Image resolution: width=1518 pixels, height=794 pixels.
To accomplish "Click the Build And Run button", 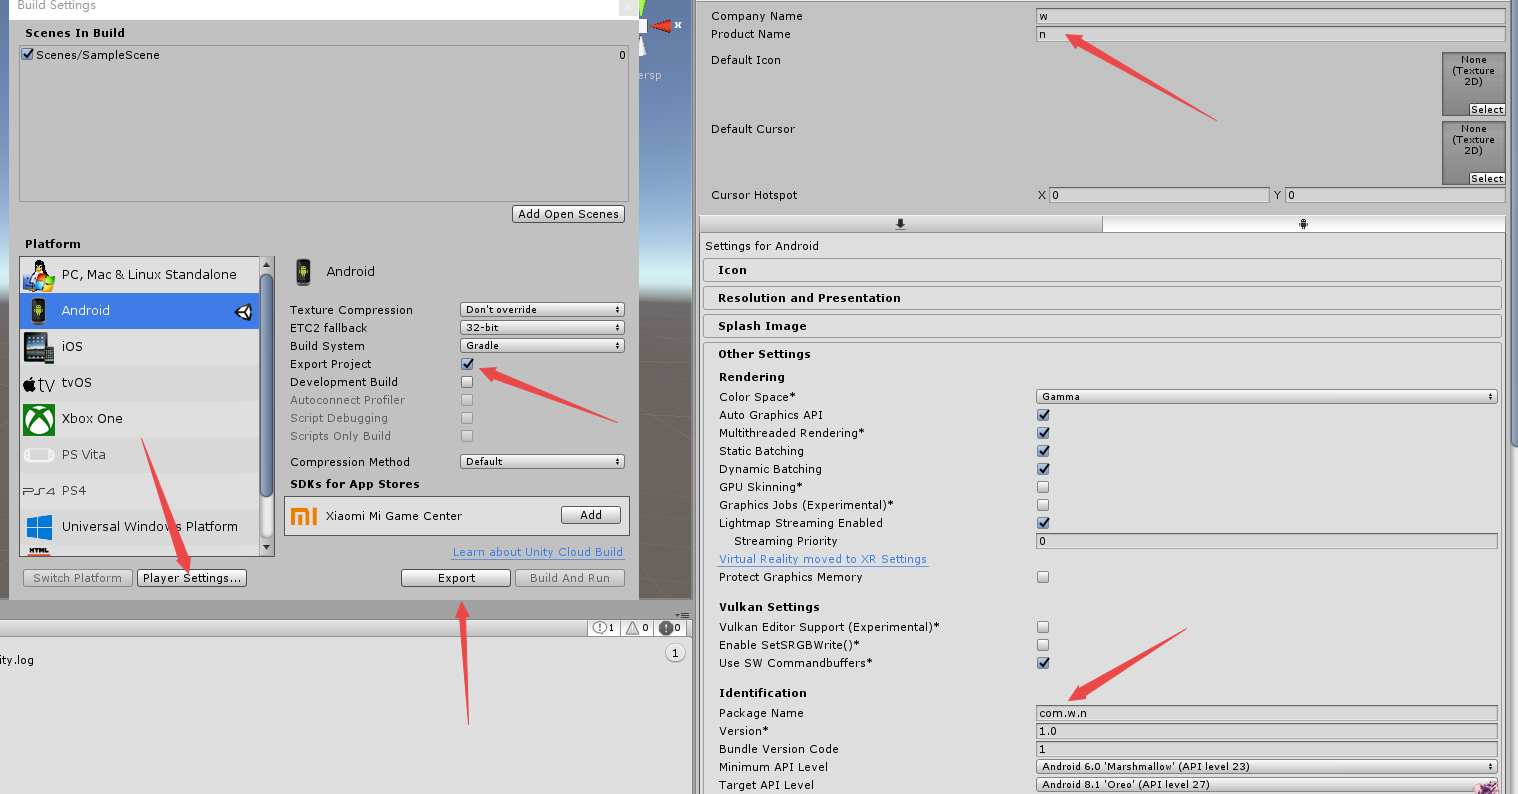I will point(570,578).
